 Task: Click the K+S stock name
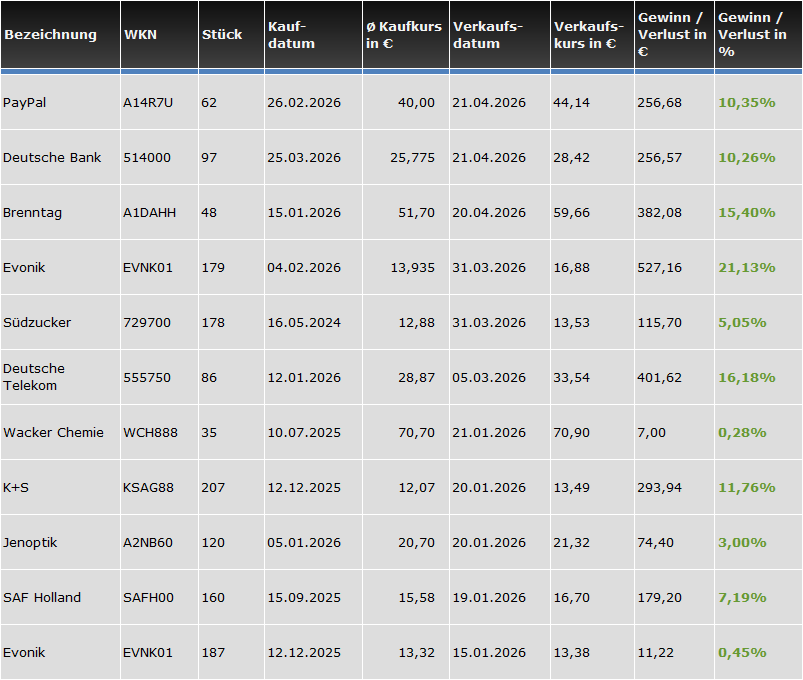tap(14, 488)
